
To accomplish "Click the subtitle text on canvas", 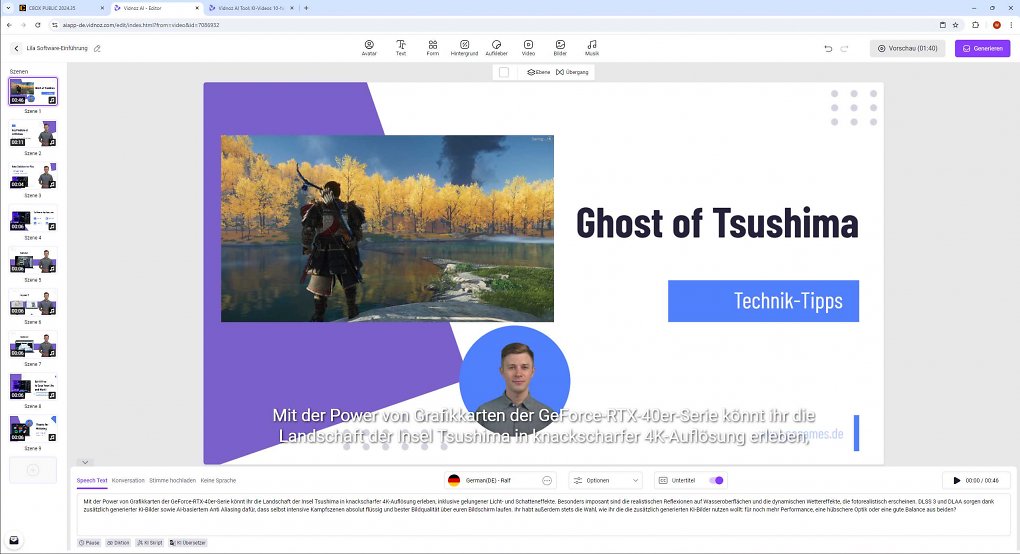I will pos(544,425).
